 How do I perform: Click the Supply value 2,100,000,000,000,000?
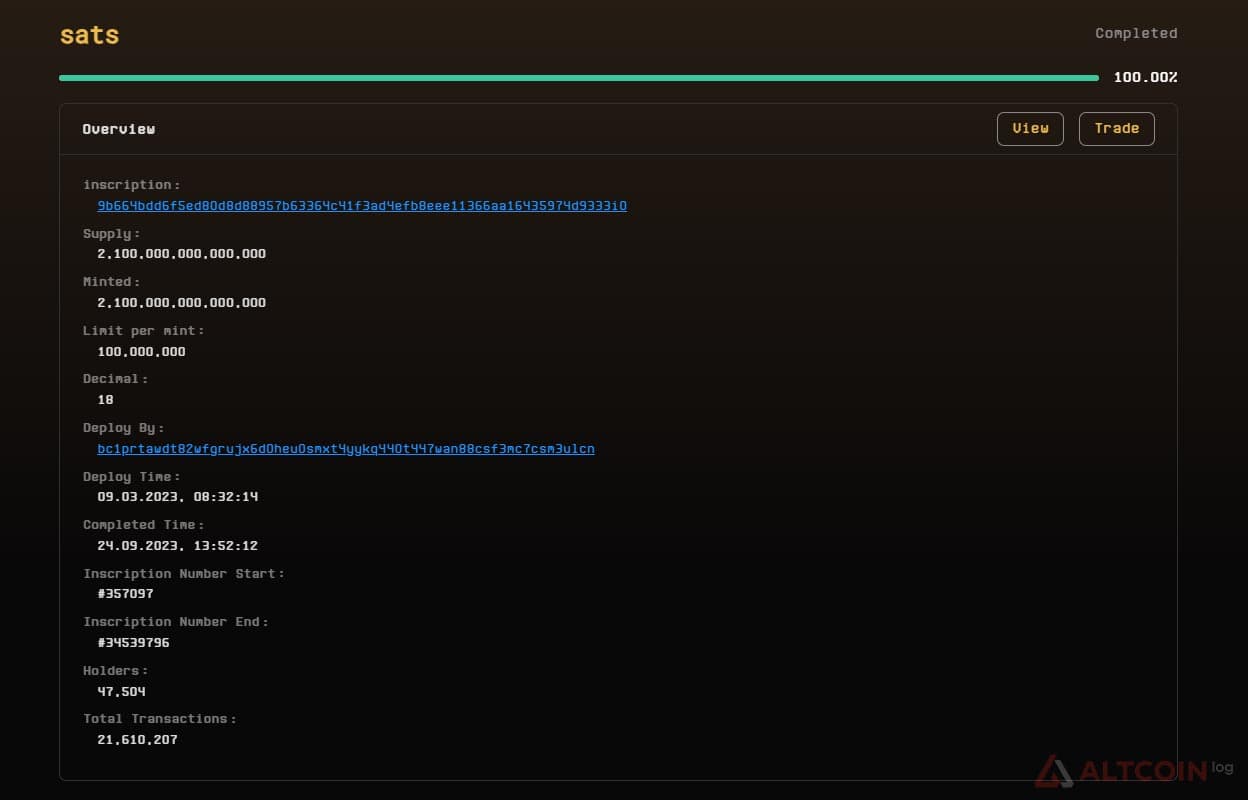click(182, 254)
